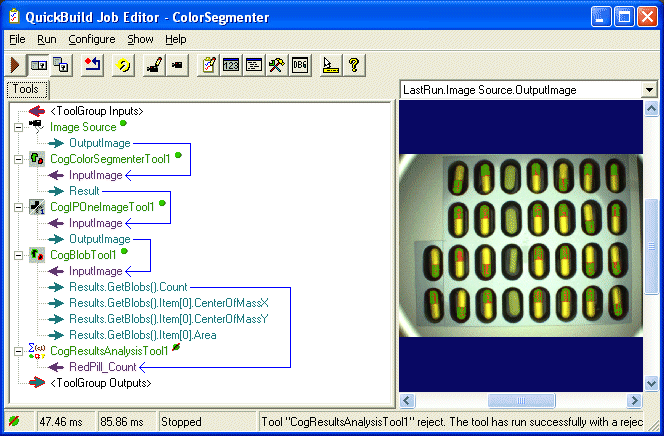Click the cursor with ruler toolbar icon
Image resolution: width=664 pixels, height=436 pixels.
tap(331, 65)
